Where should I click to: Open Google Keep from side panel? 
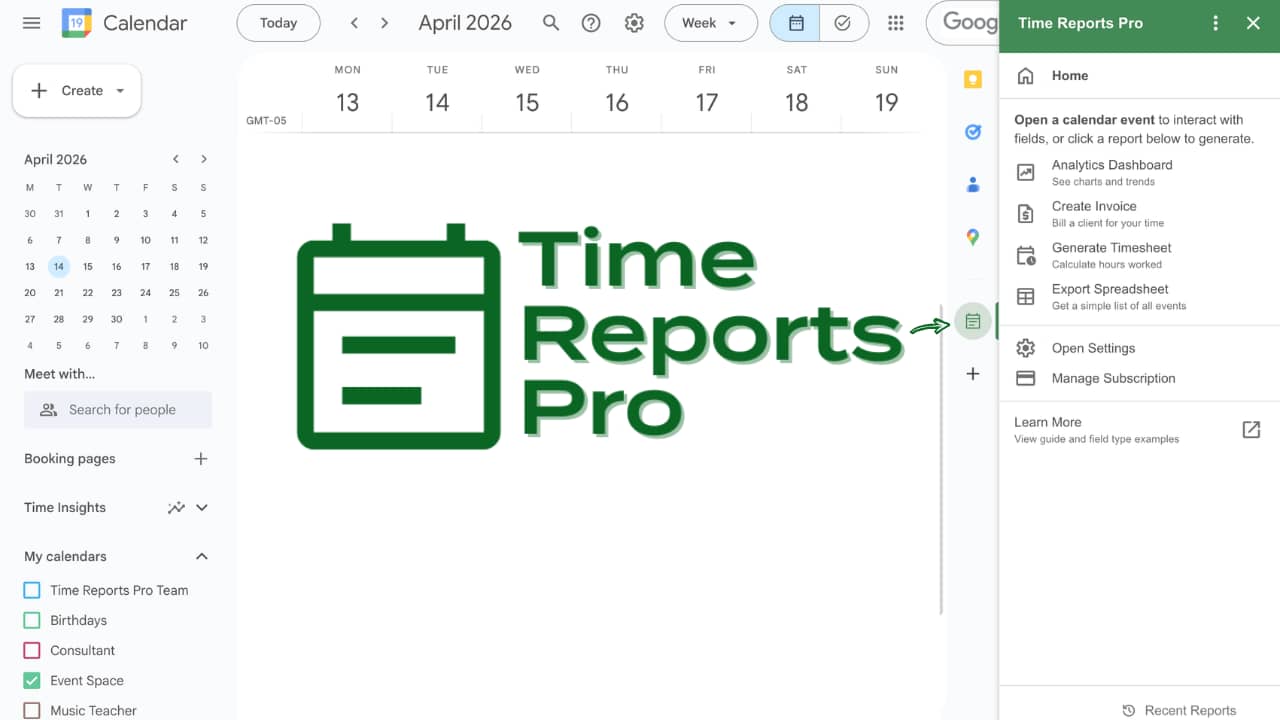pos(972,80)
